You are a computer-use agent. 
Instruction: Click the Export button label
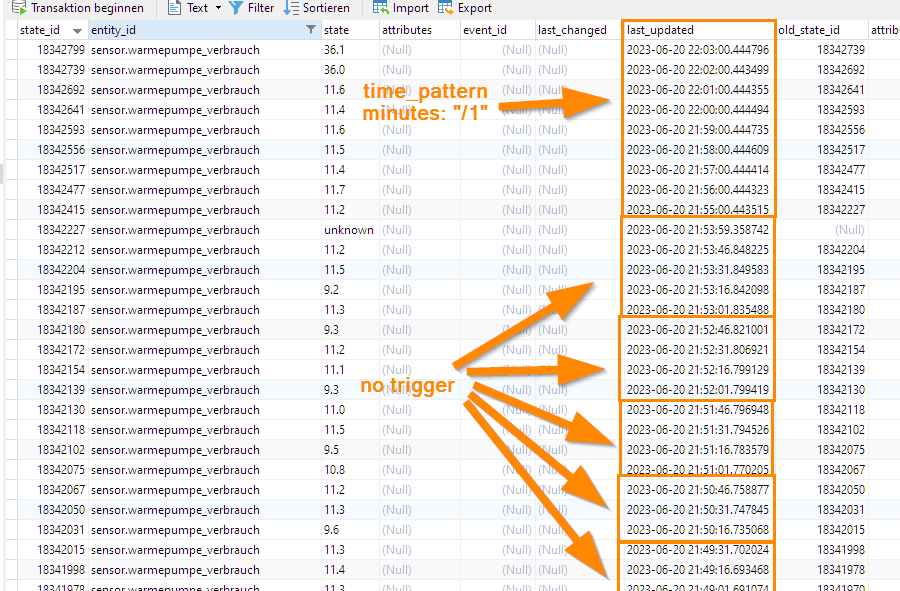pos(475,8)
